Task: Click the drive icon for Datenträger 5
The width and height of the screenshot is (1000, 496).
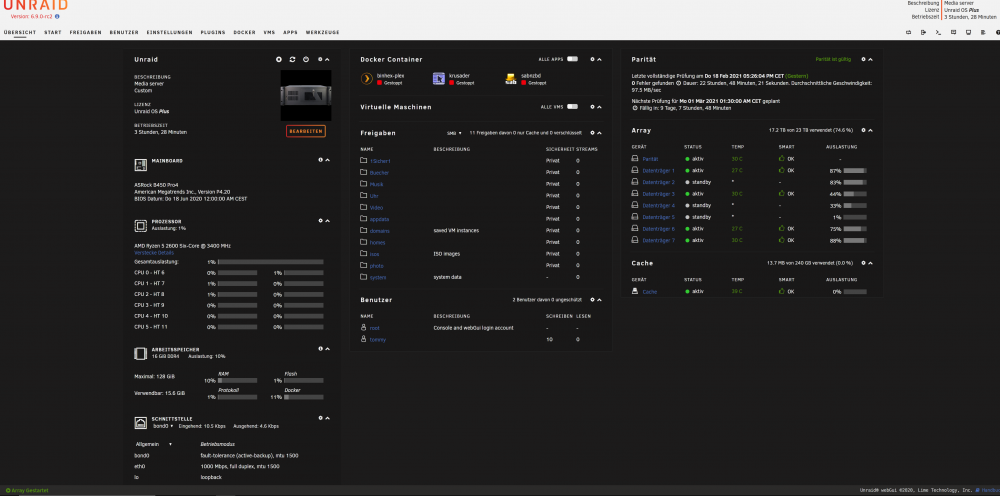Action: click(x=635, y=217)
